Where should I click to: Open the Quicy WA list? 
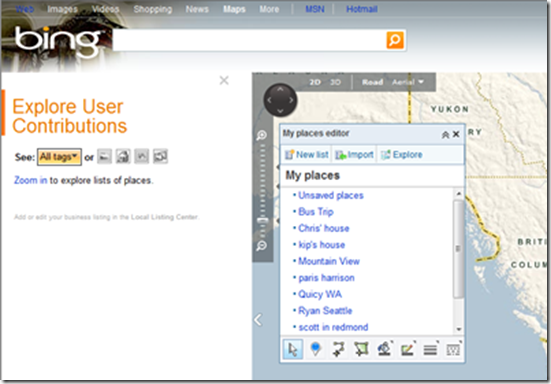coord(320,294)
